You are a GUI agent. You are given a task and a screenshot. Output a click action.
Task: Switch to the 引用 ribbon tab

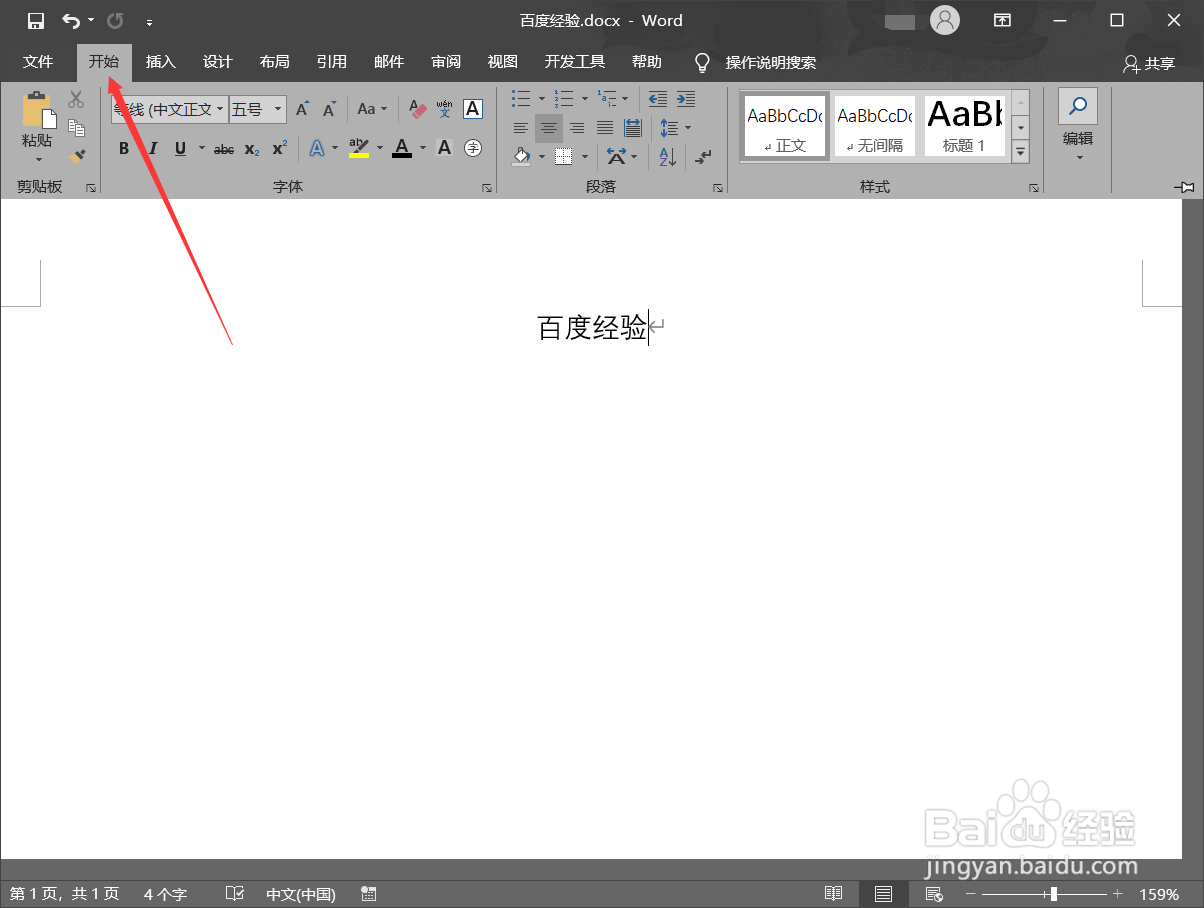tap(331, 62)
